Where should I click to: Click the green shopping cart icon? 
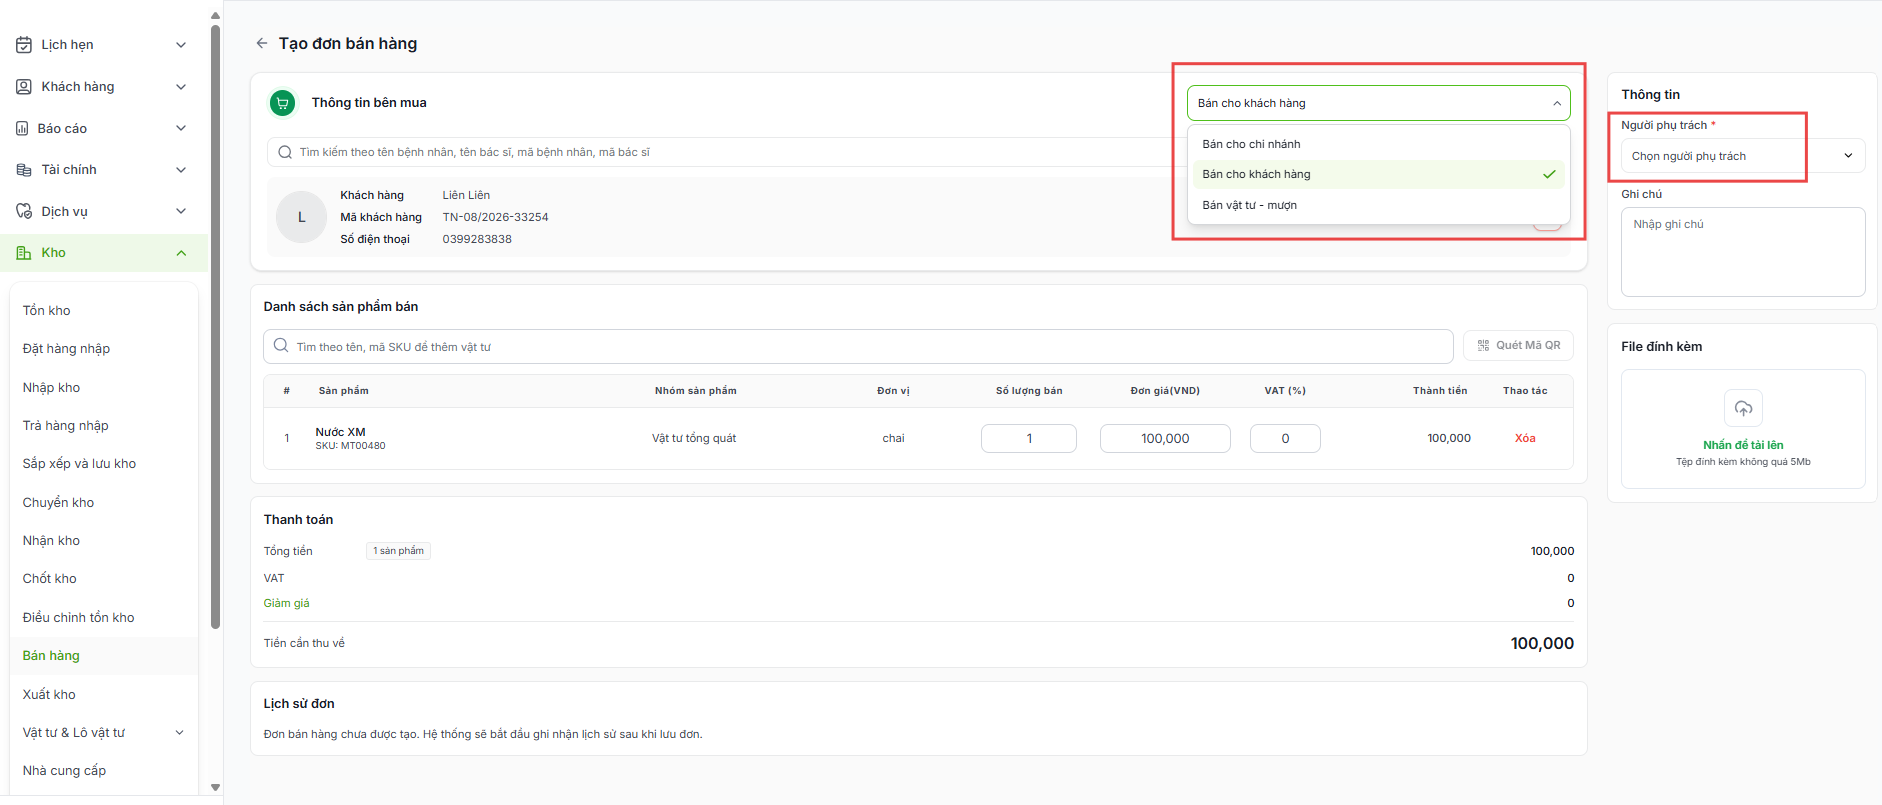tap(283, 103)
